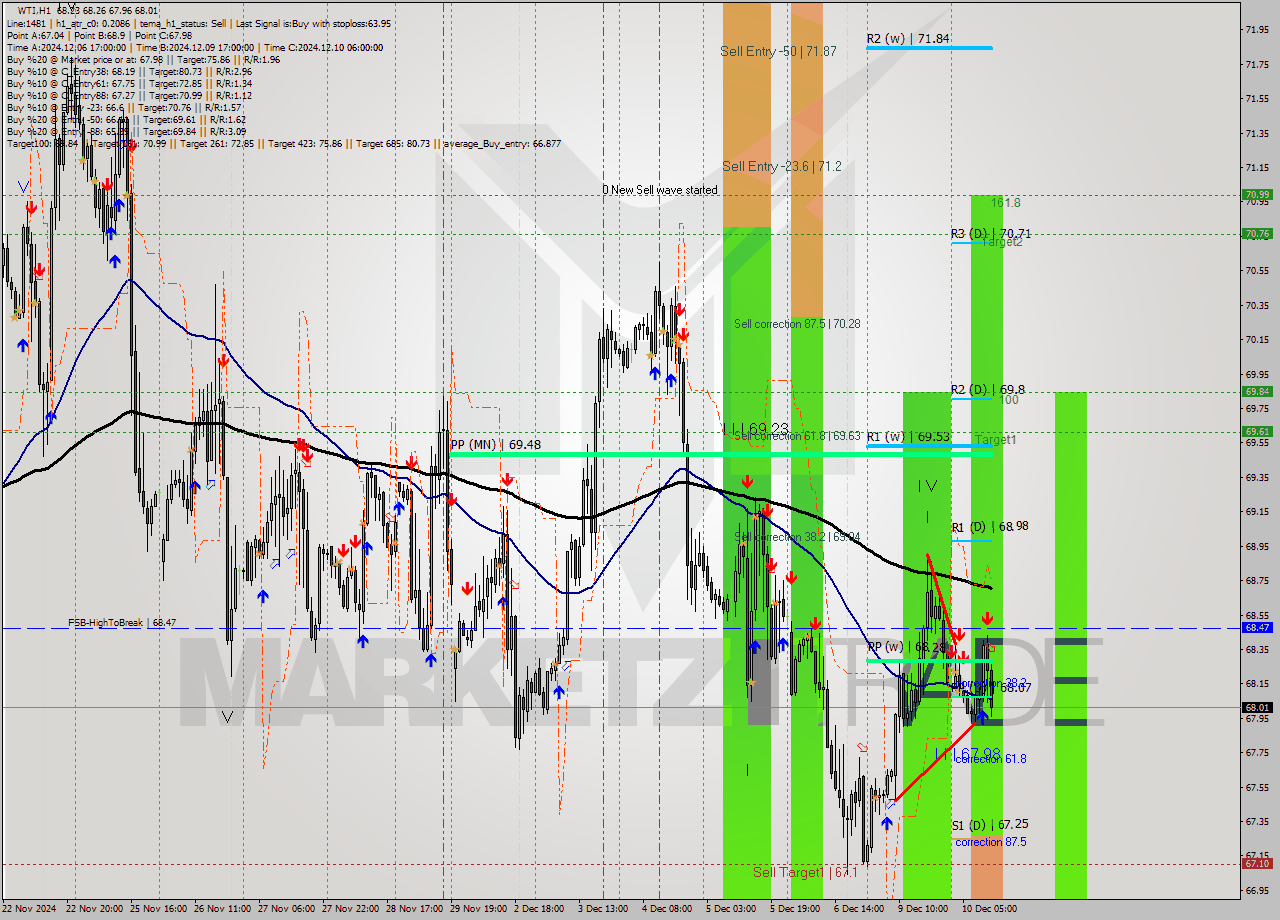Click the red 67.10 price tag on the axis
The width and height of the screenshot is (1280, 920).
tap(1257, 863)
